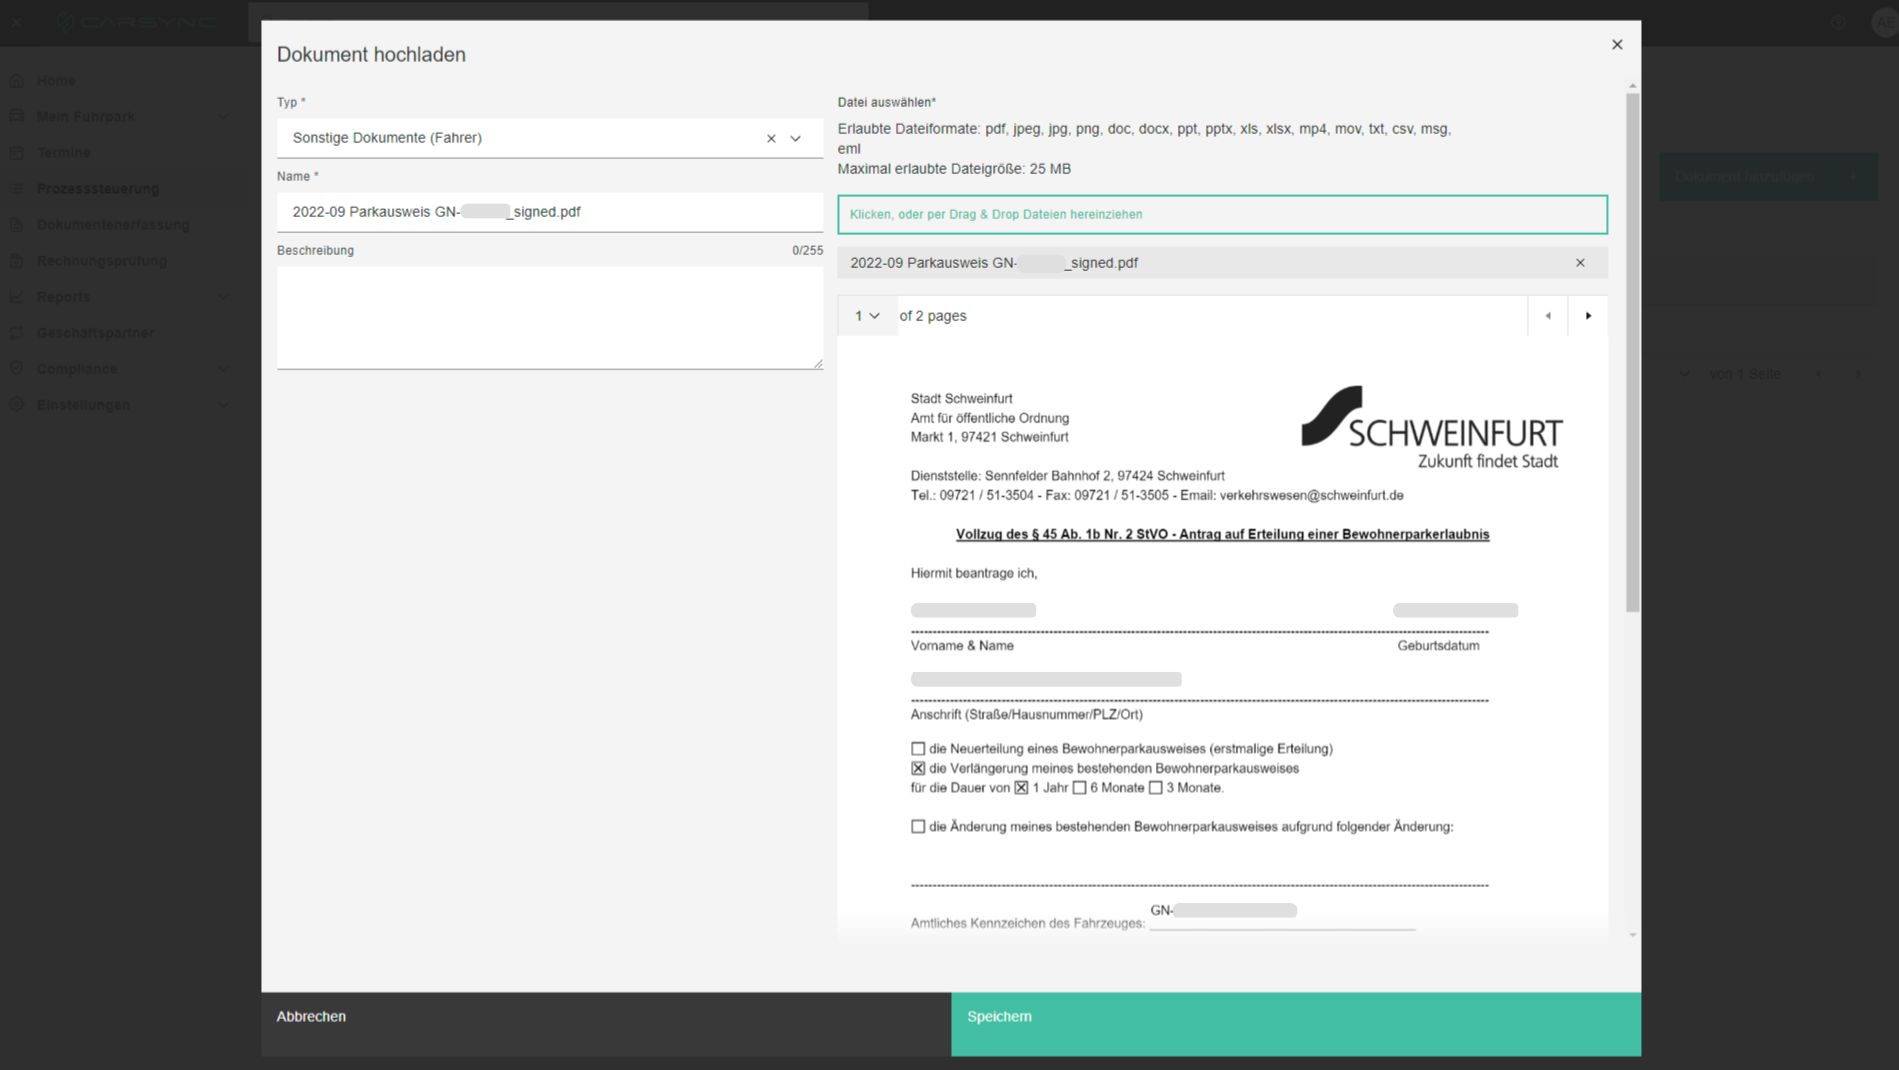Image resolution: width=1899 pixels, height=1070 pixels.
Task: Click the Dokumentenerfassung sidebar icon
Action: (x=16, y=224)
